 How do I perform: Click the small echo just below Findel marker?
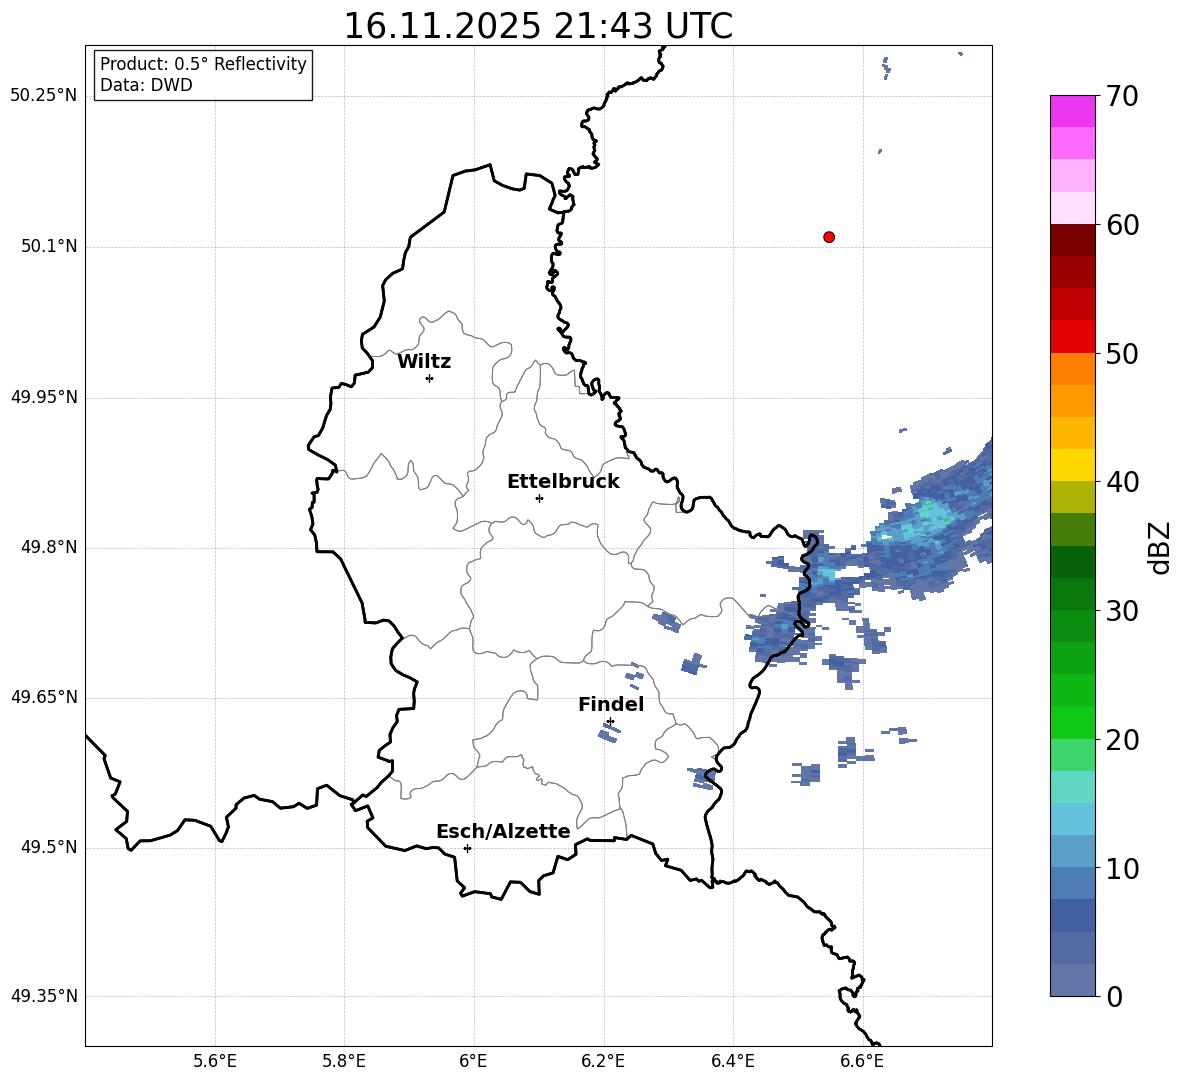click(x=609, y=735)
